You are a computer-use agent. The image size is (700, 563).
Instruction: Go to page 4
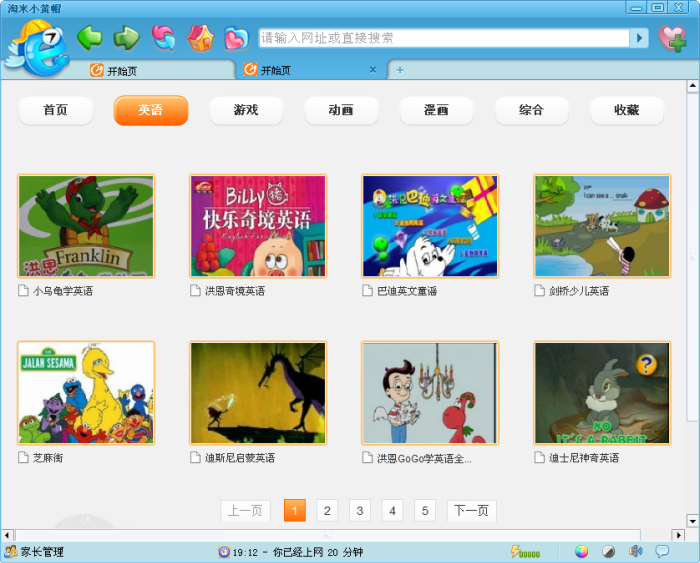tap(392, 510)
